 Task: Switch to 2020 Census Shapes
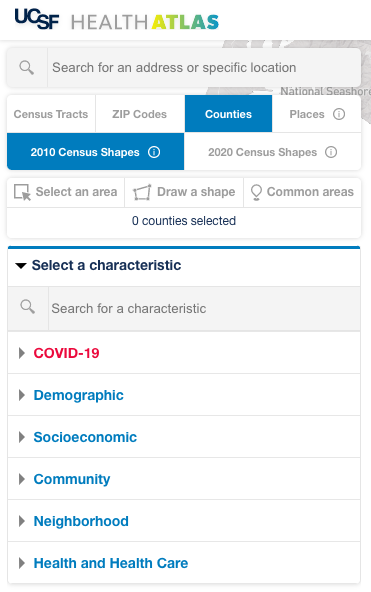(272, 152)
